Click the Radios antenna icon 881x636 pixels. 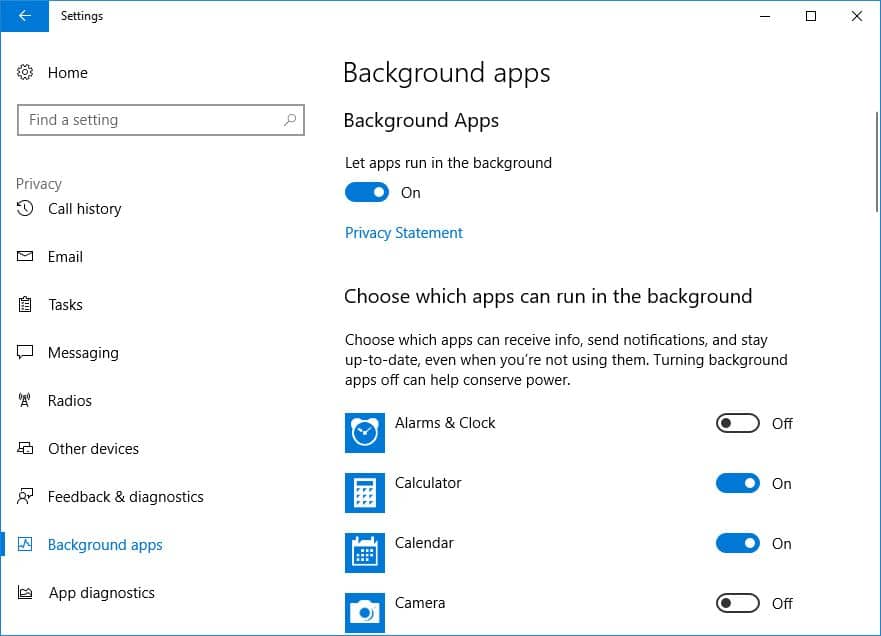point(26,401)
